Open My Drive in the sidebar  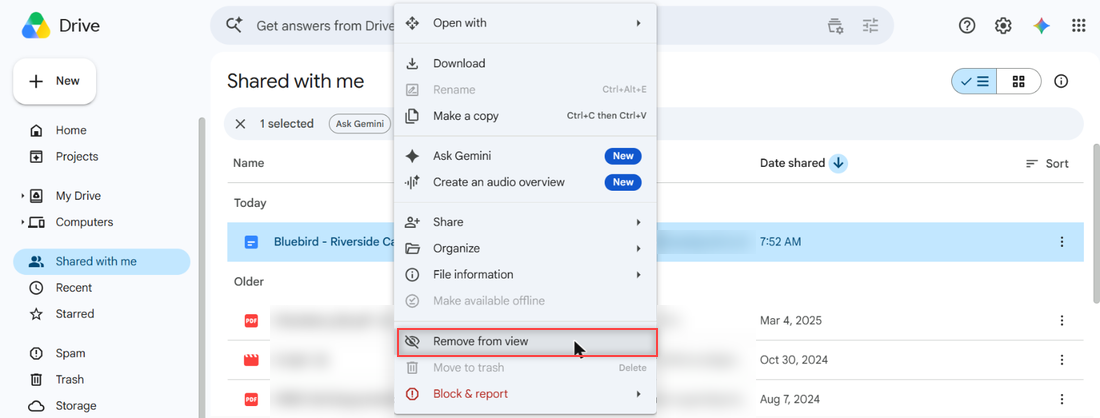78,196
